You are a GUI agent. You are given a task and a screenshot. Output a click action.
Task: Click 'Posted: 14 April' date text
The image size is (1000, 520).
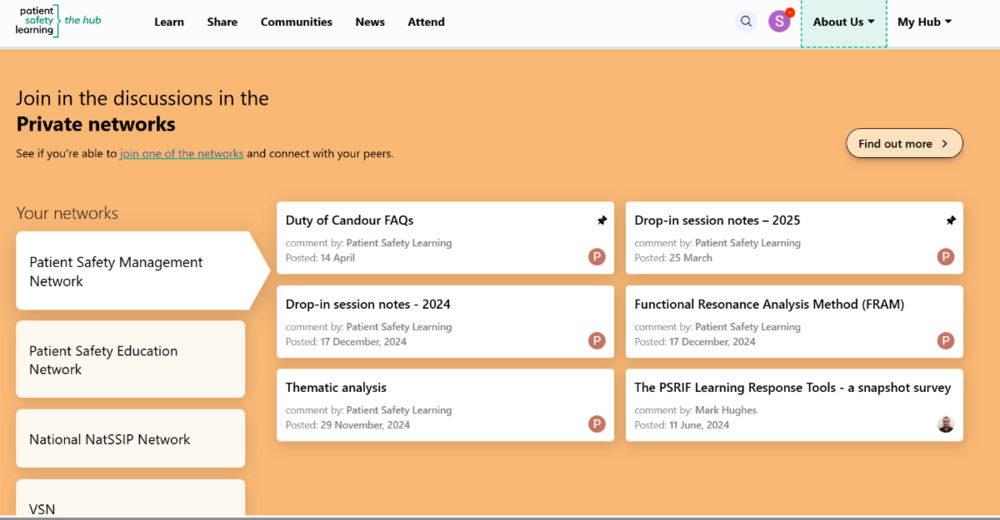pyautogui.click(x=320, y=258)
